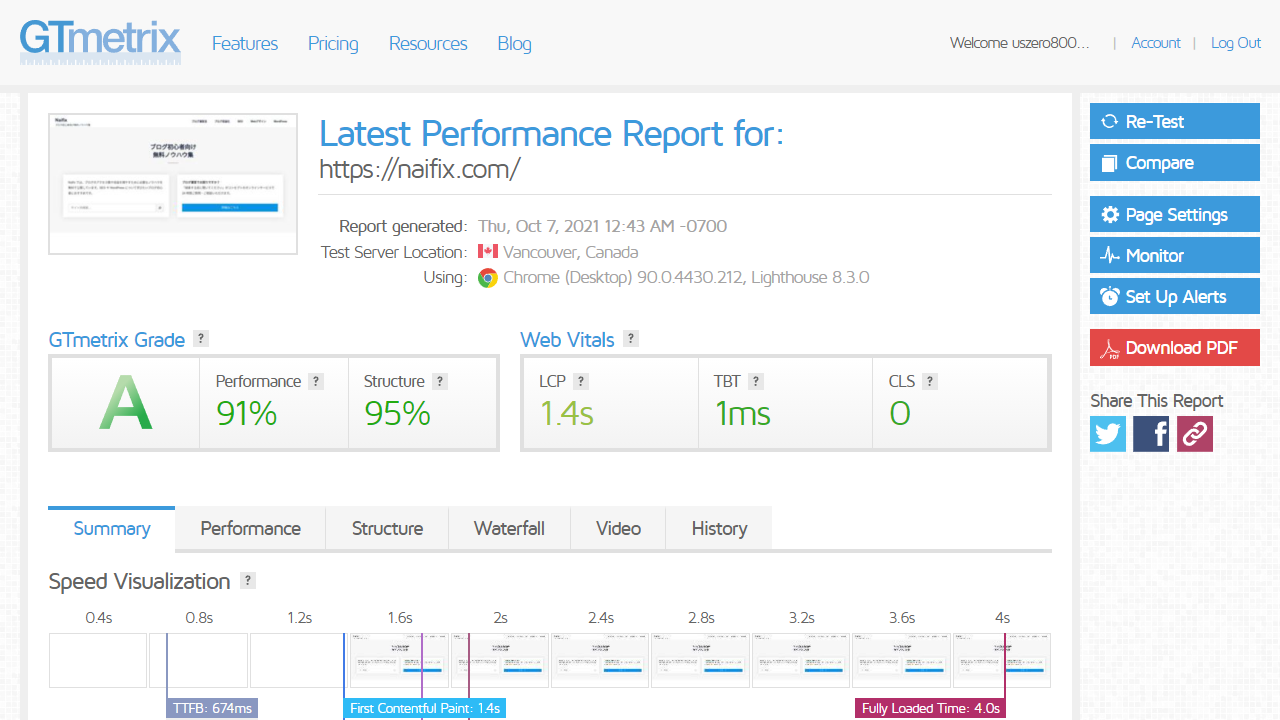Click the LCP 1.4s value
This screenshot has width=1280, height=720.
point(567,413)
